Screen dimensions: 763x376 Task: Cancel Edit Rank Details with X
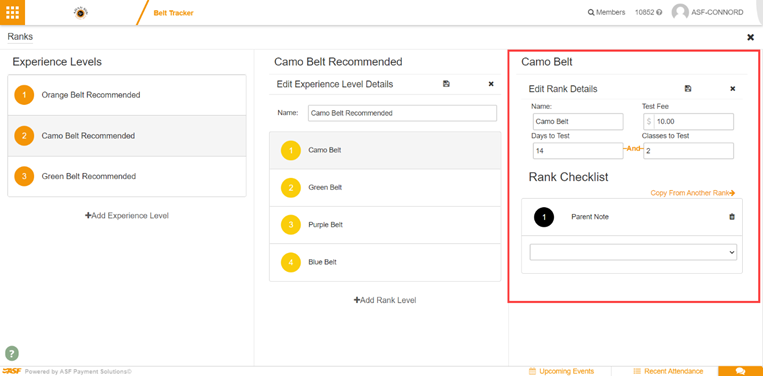point(733,89)
